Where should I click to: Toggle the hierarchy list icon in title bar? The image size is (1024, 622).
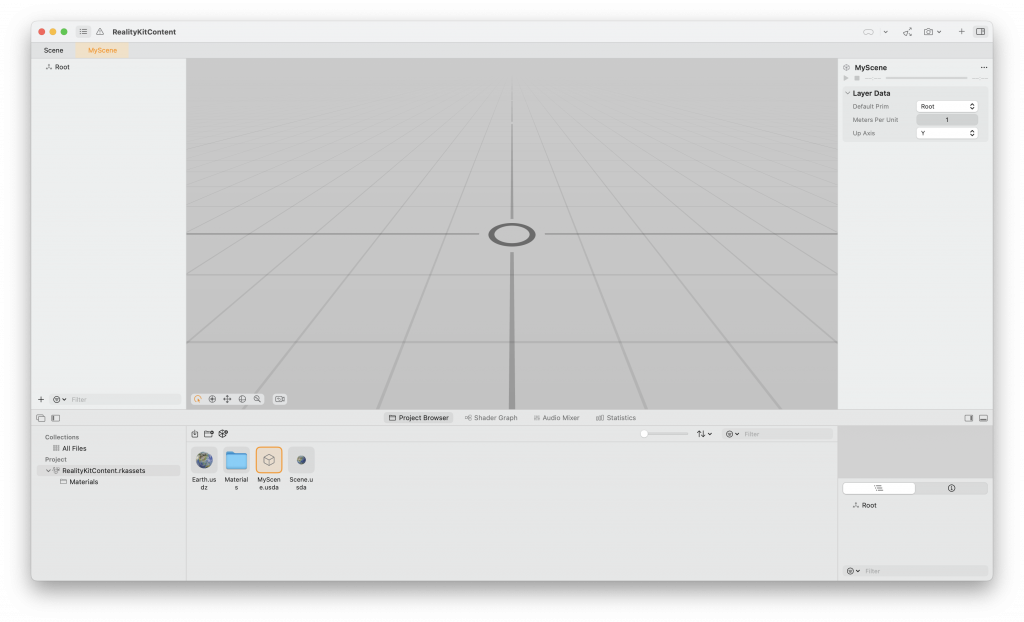pos(83,31)
